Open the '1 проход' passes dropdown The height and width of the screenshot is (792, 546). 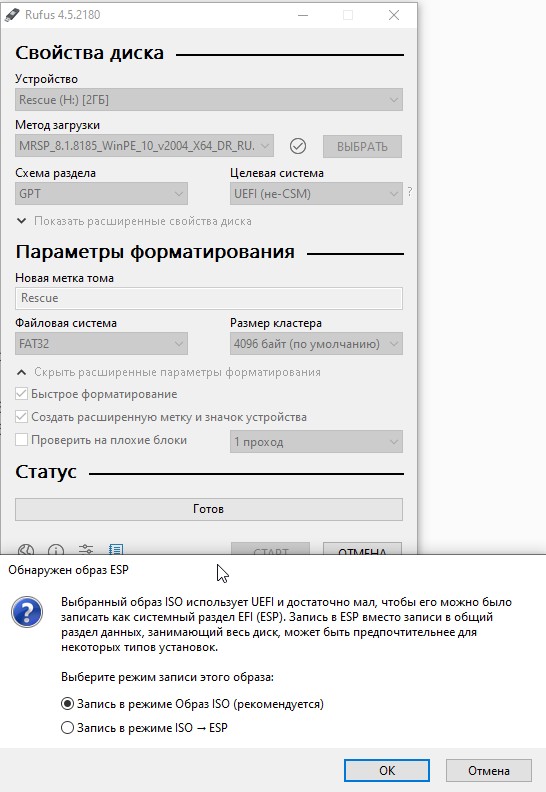[316, 442]
